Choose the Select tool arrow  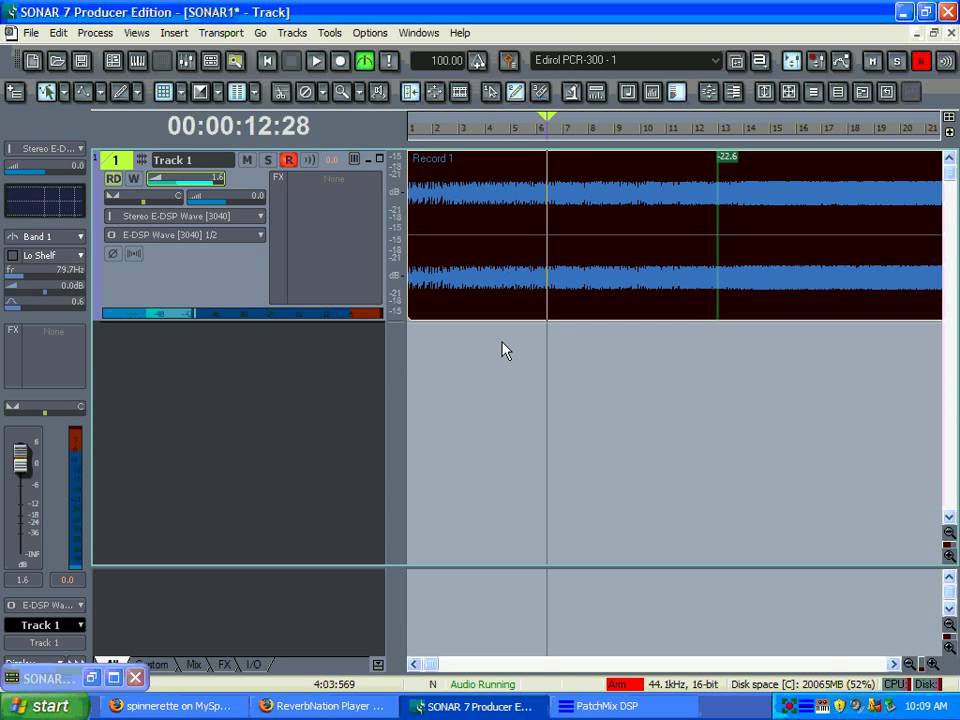(47, 92)
